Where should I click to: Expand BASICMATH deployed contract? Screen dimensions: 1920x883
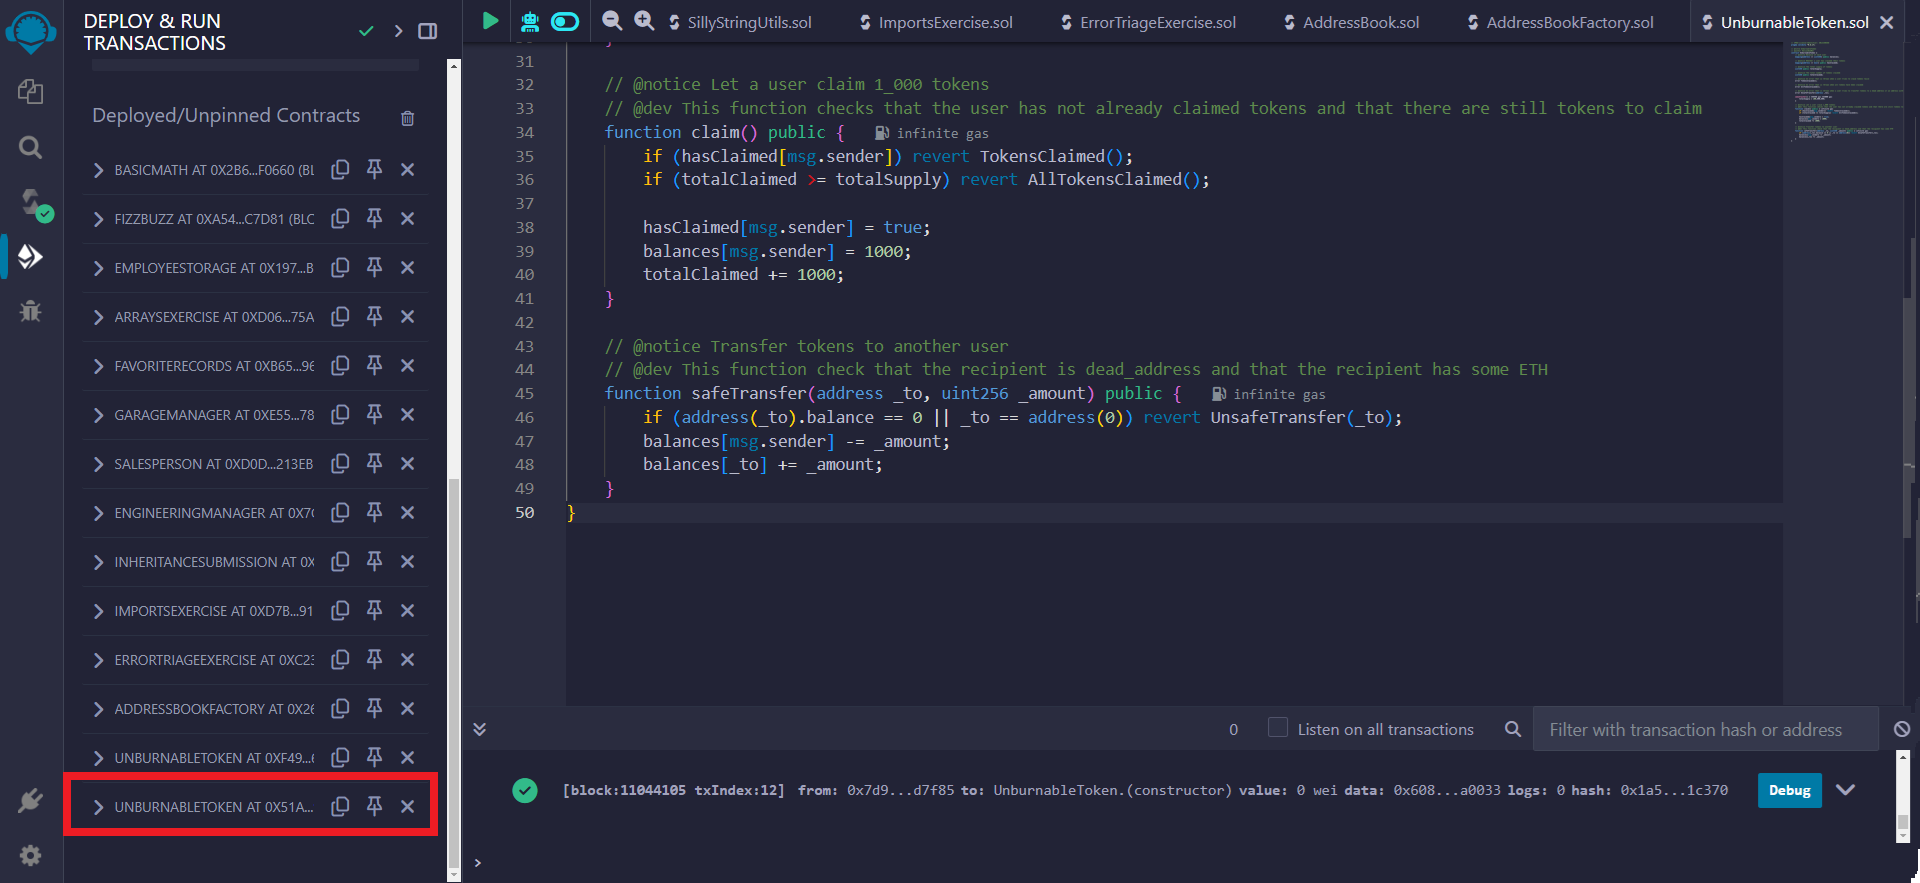point(98,170)
